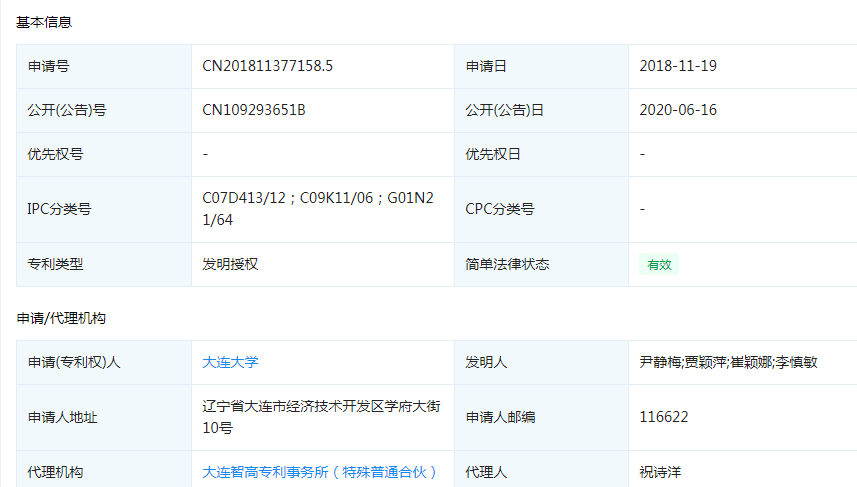The image size is (857, 487).
Task: Click the applicant postcode 116622
Action: click(x=664, y=417)
